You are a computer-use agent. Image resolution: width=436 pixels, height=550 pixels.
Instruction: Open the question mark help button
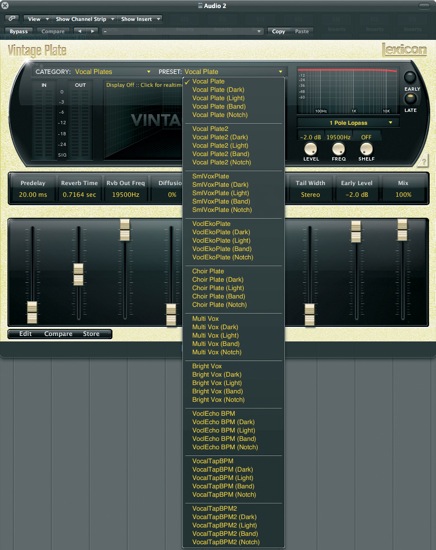423,161
